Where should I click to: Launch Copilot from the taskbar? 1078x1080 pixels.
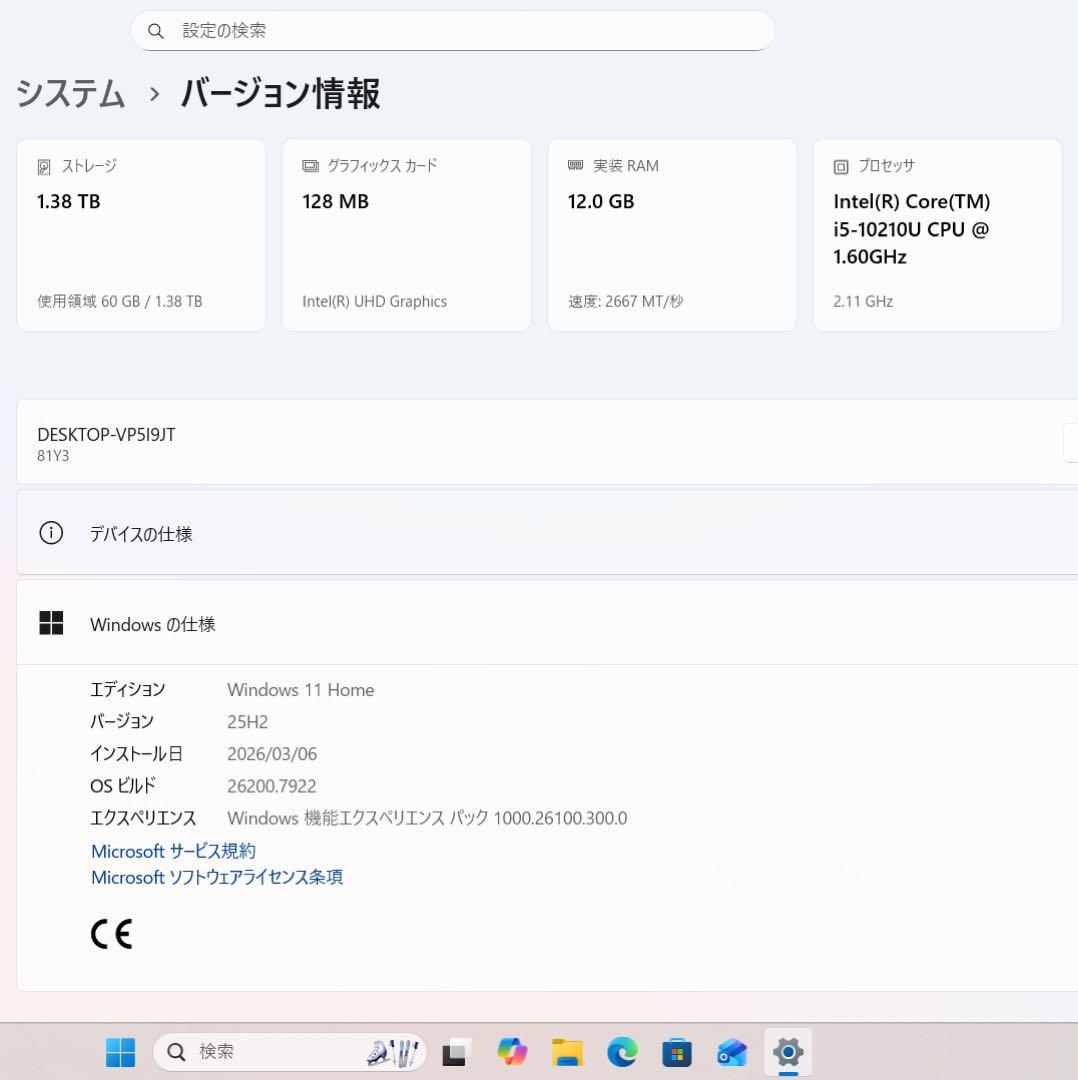click(512, 1052)
